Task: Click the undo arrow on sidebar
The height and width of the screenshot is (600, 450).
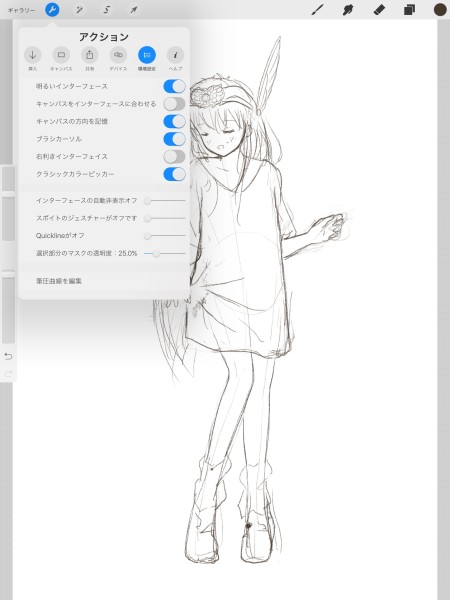Action: click(x=8, y=356)
